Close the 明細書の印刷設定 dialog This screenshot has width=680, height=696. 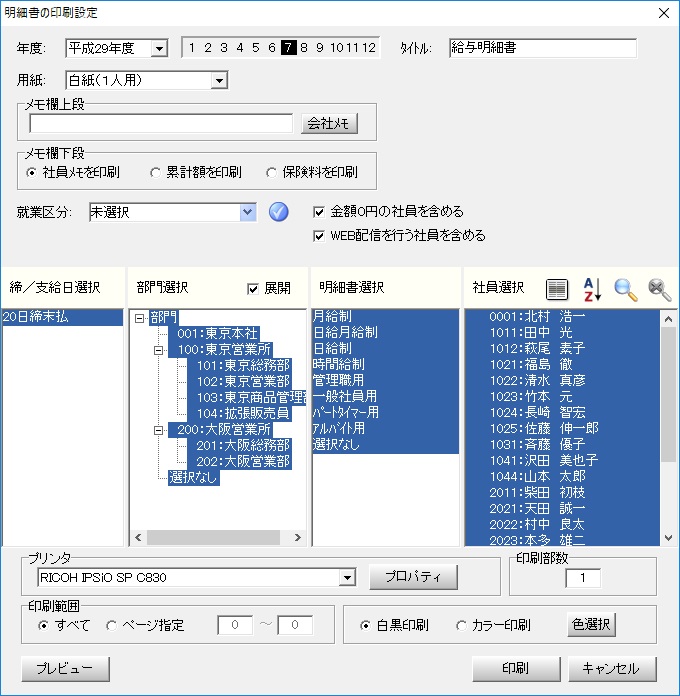click(664, 13)
